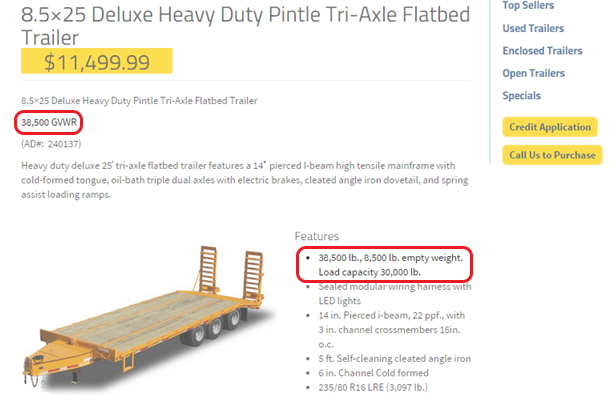
Task: Click the 38,500 GVWR text
Action: (x=49, y=122)
